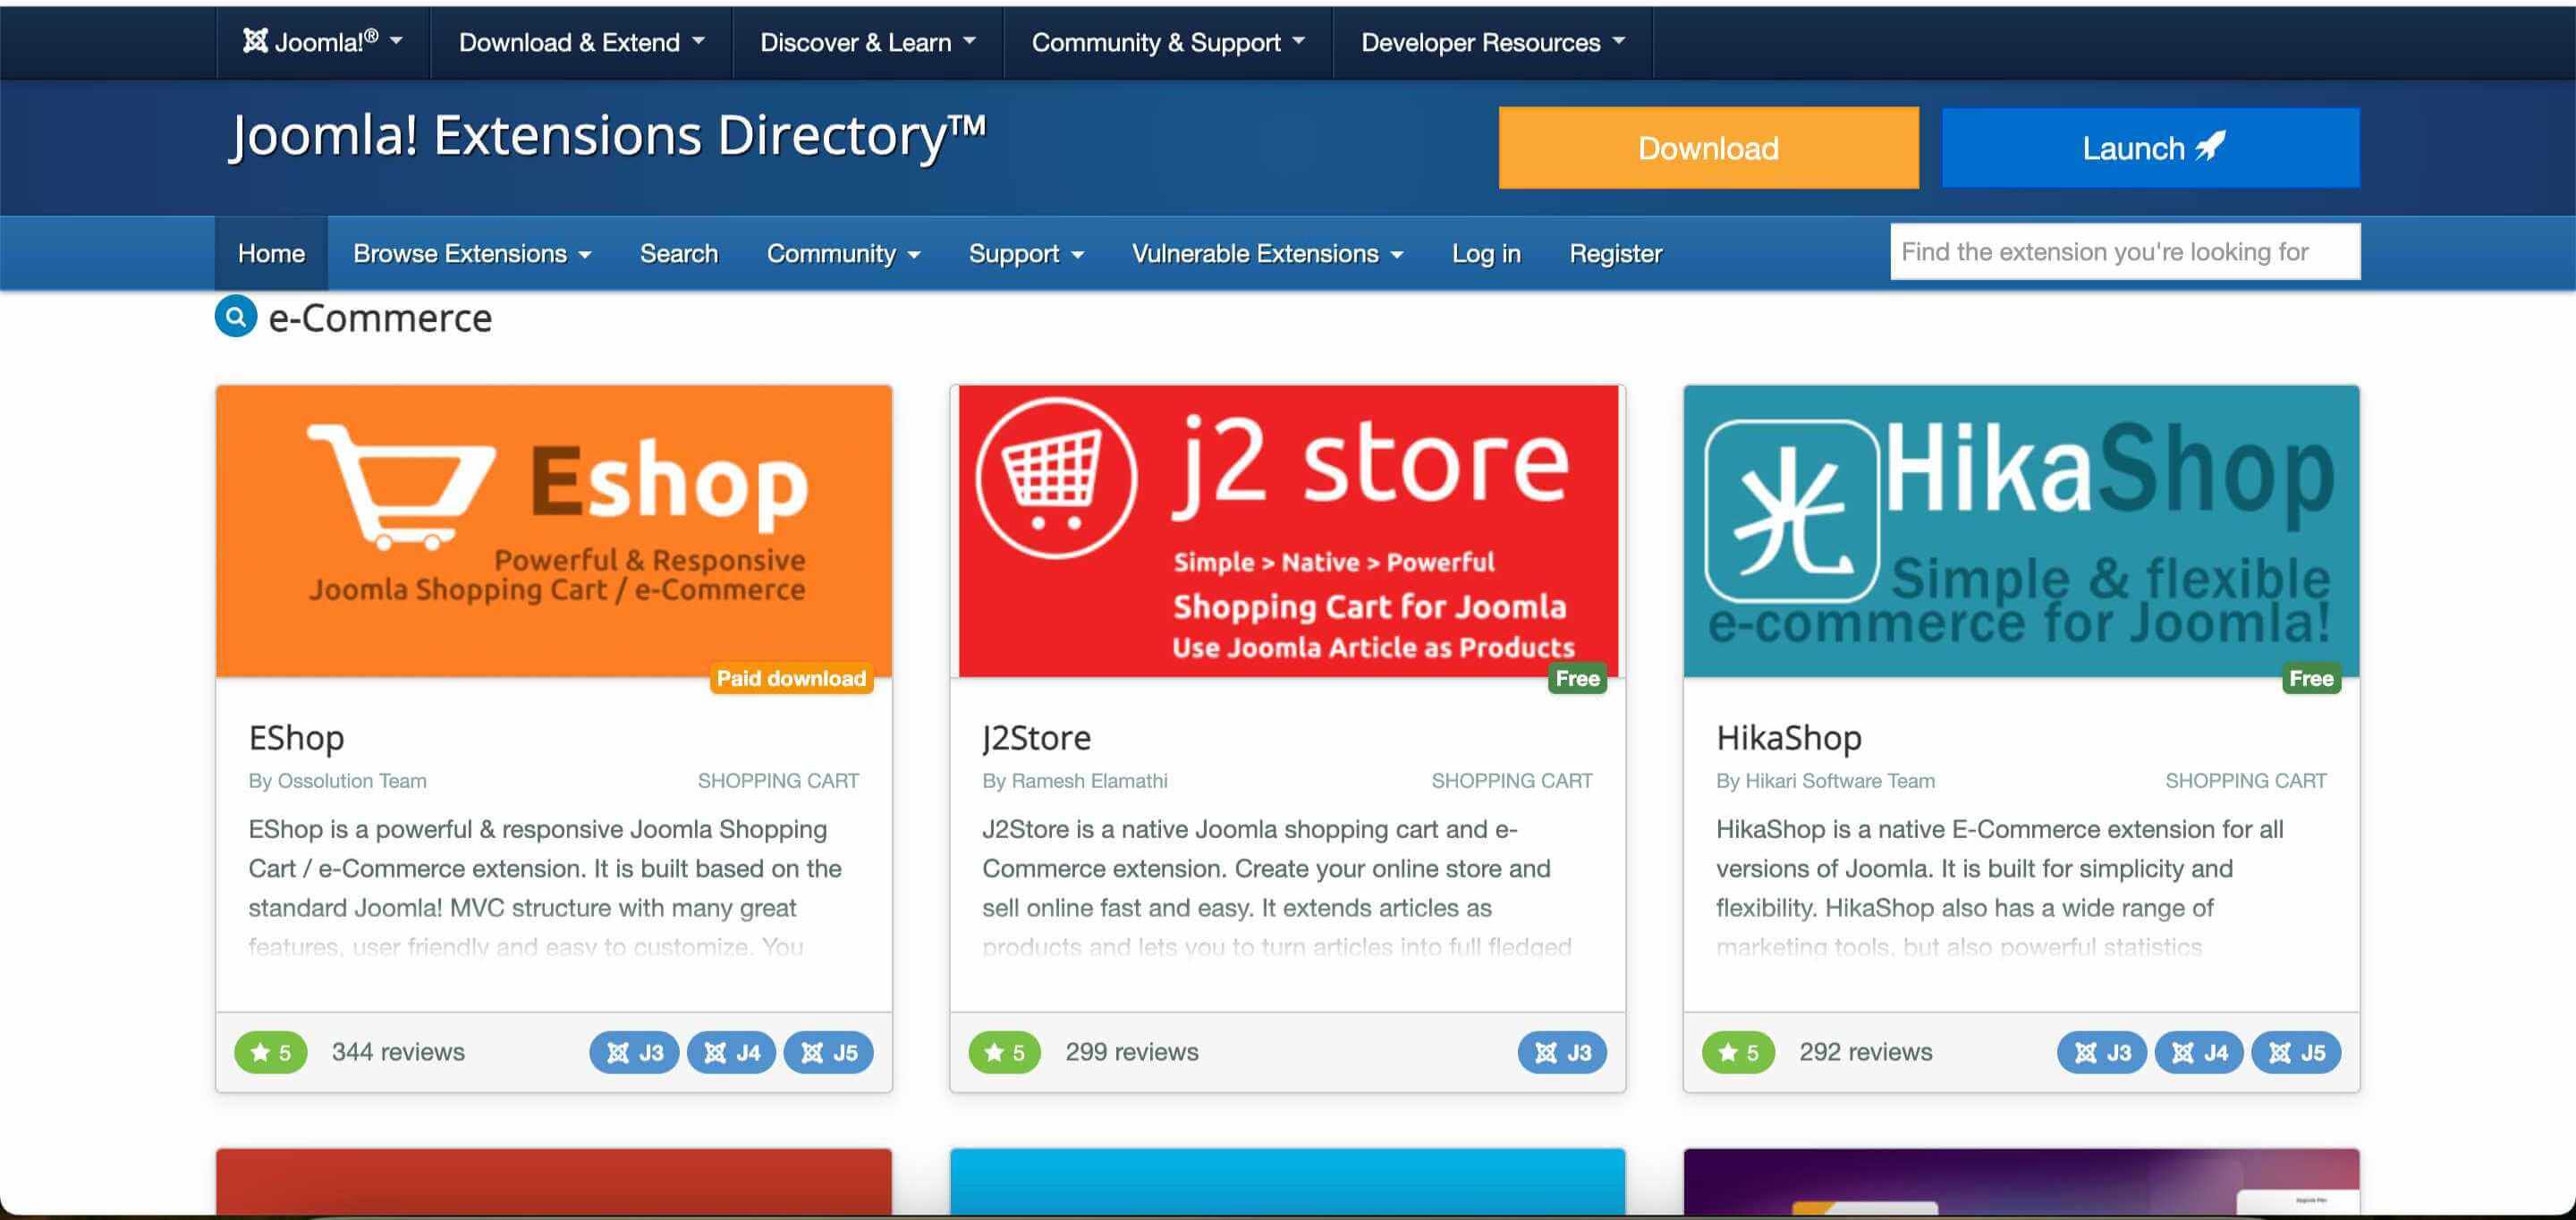Click the Free badge on J2Store card
2576x1220 pixels.
pyautogui.click(x=1577, y=678)
